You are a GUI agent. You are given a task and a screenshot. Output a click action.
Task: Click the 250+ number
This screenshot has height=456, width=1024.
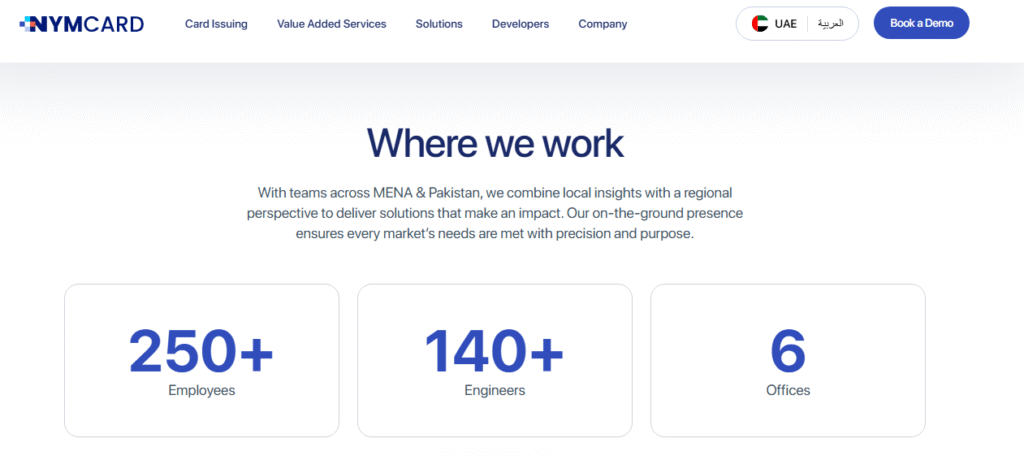point(201,349)
